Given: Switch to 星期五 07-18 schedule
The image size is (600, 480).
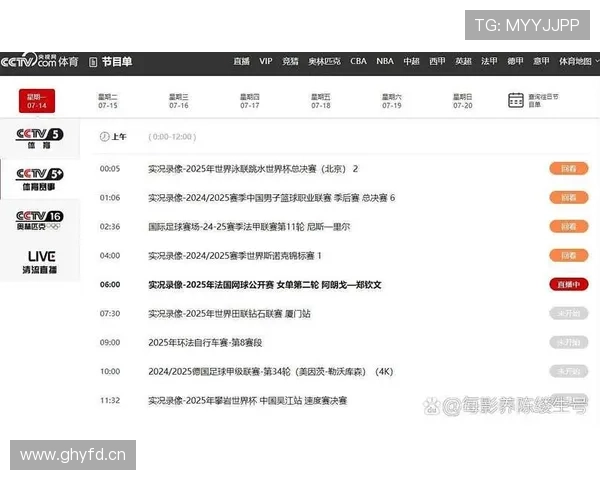Looking at the screenshot, I should [x=321, y=101].
